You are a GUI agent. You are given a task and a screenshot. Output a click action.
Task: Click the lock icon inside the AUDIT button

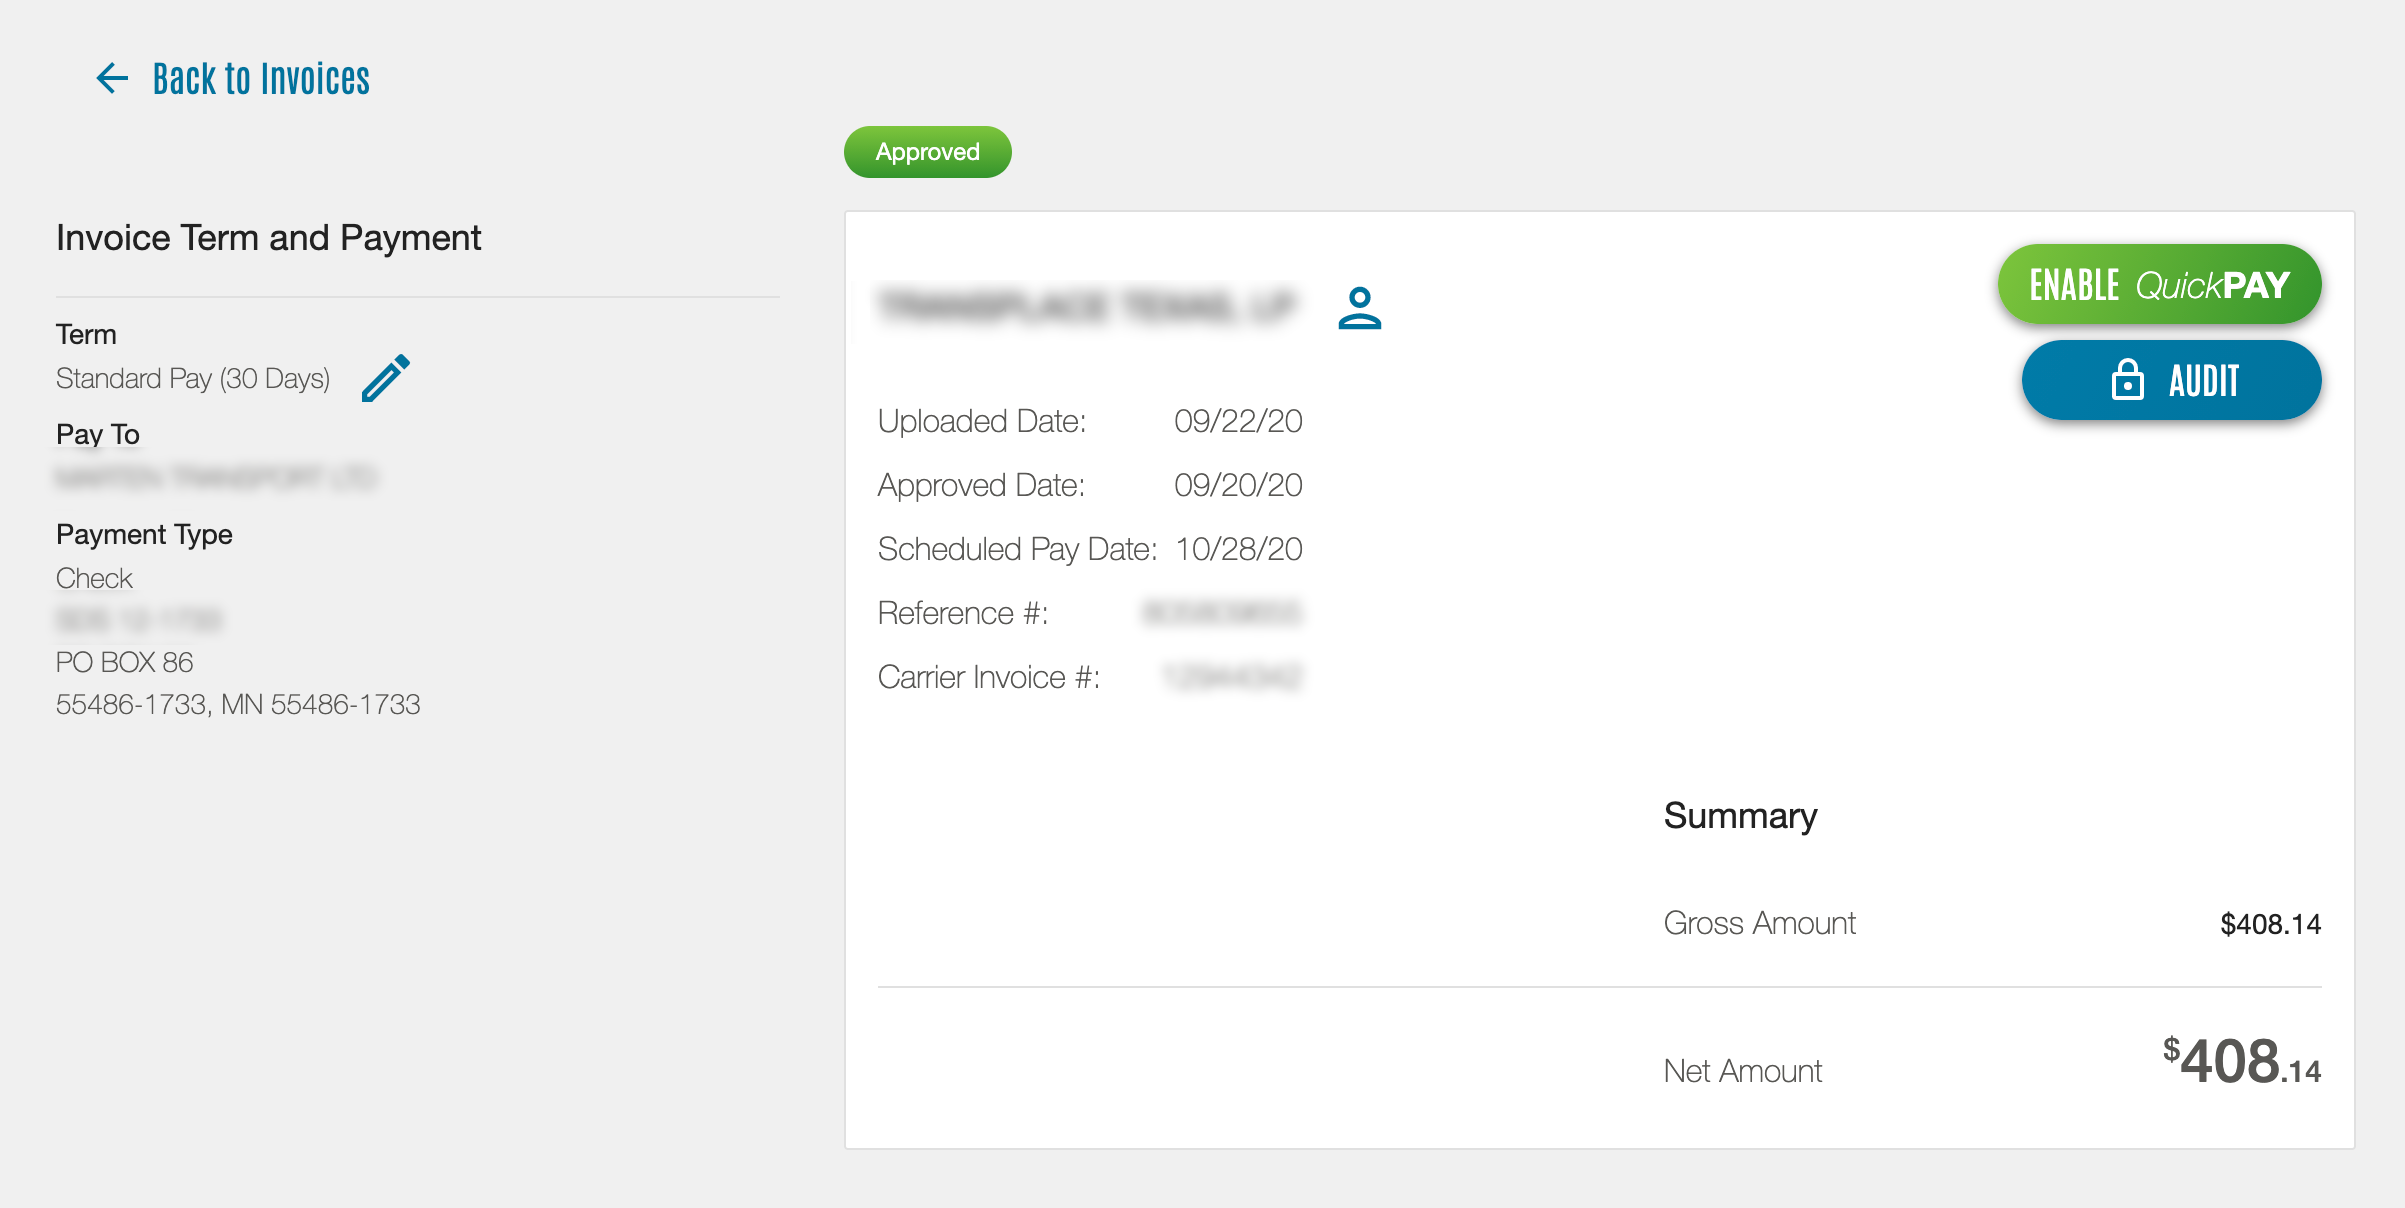2128,380
